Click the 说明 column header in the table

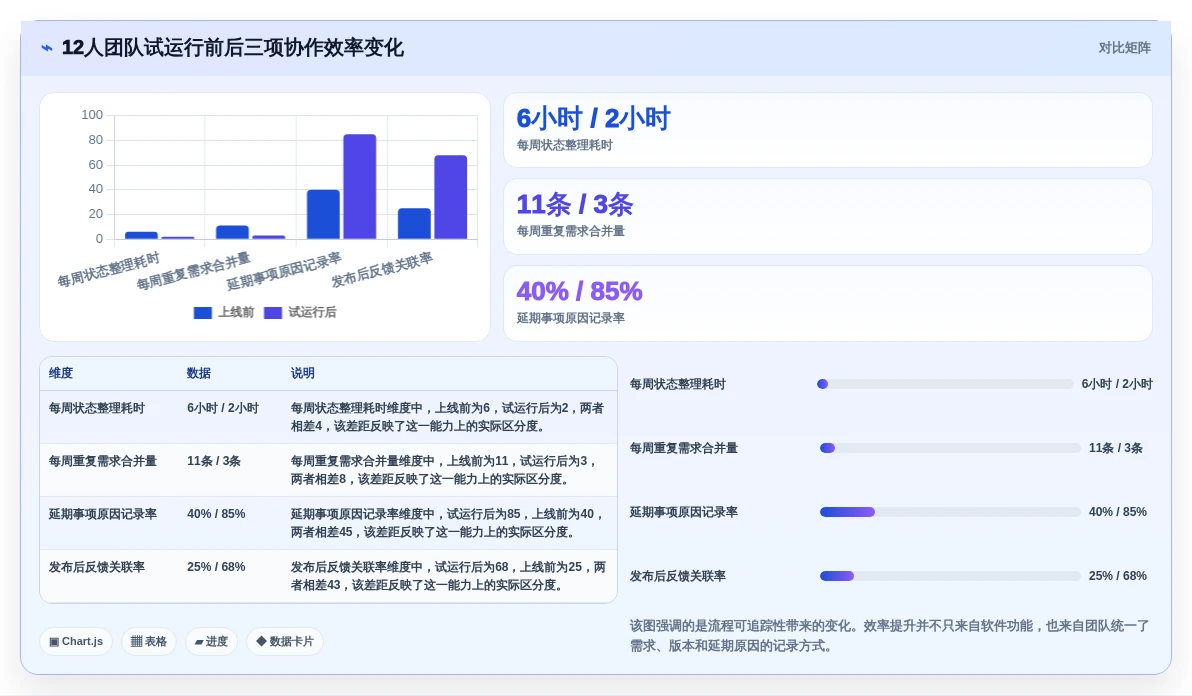(302, 373)
